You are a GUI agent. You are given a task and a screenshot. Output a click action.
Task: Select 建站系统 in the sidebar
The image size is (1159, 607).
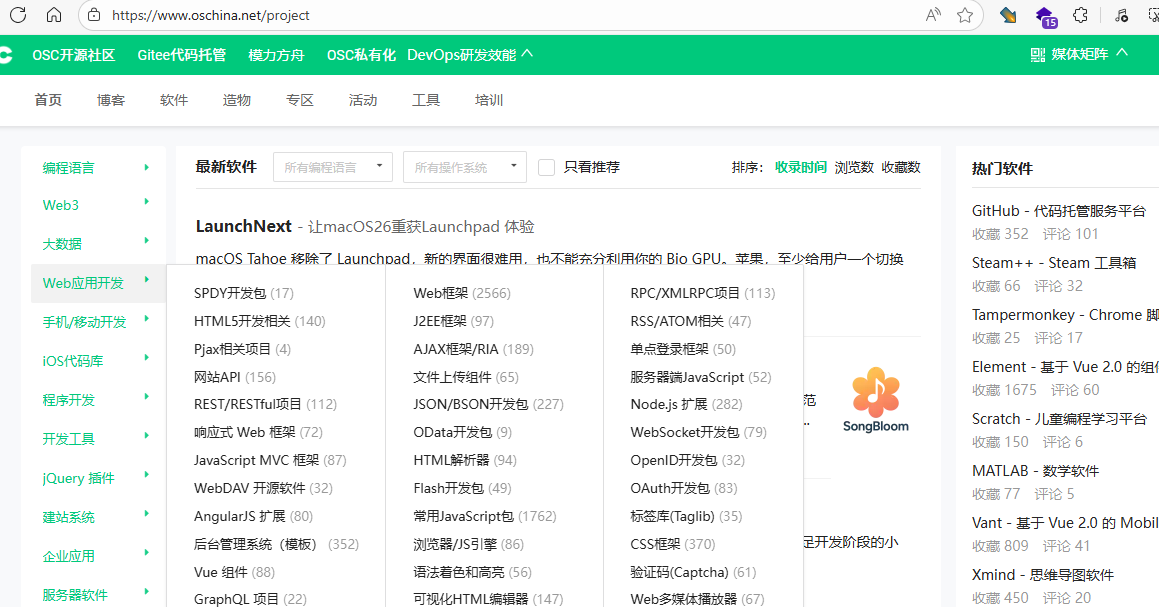69,517
